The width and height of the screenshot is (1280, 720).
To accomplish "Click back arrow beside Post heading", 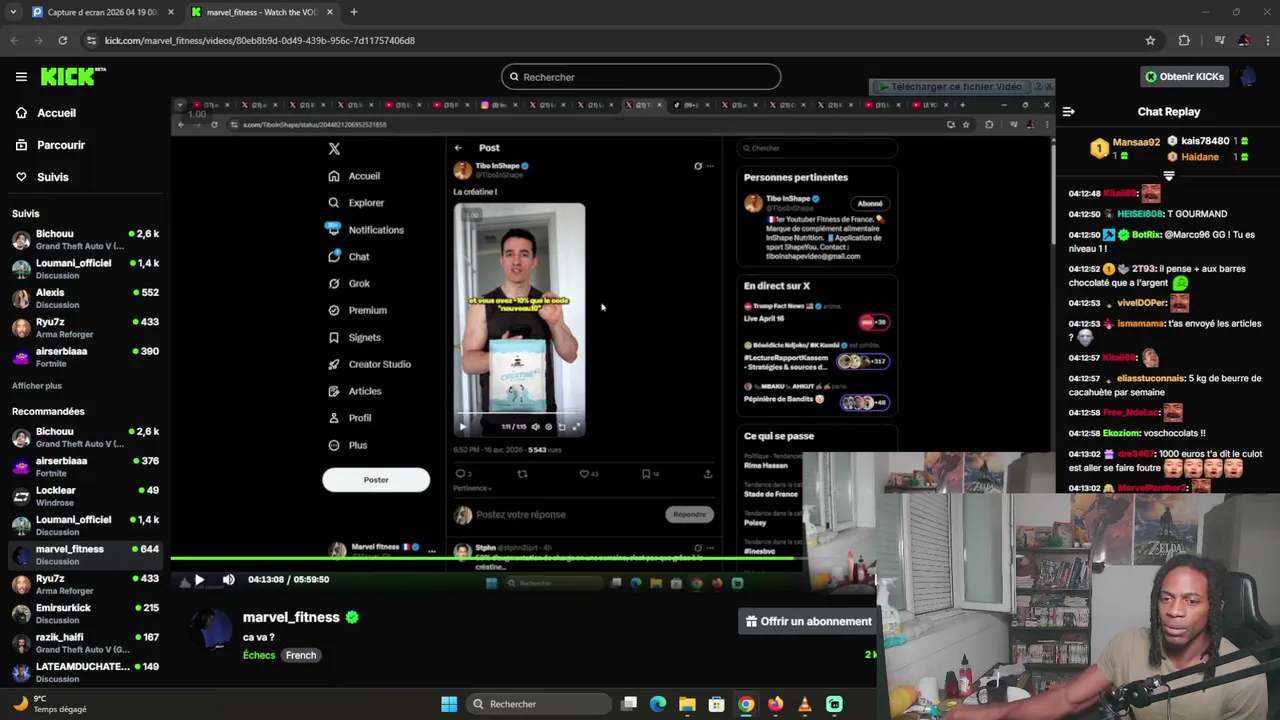I will coord(458,148).
